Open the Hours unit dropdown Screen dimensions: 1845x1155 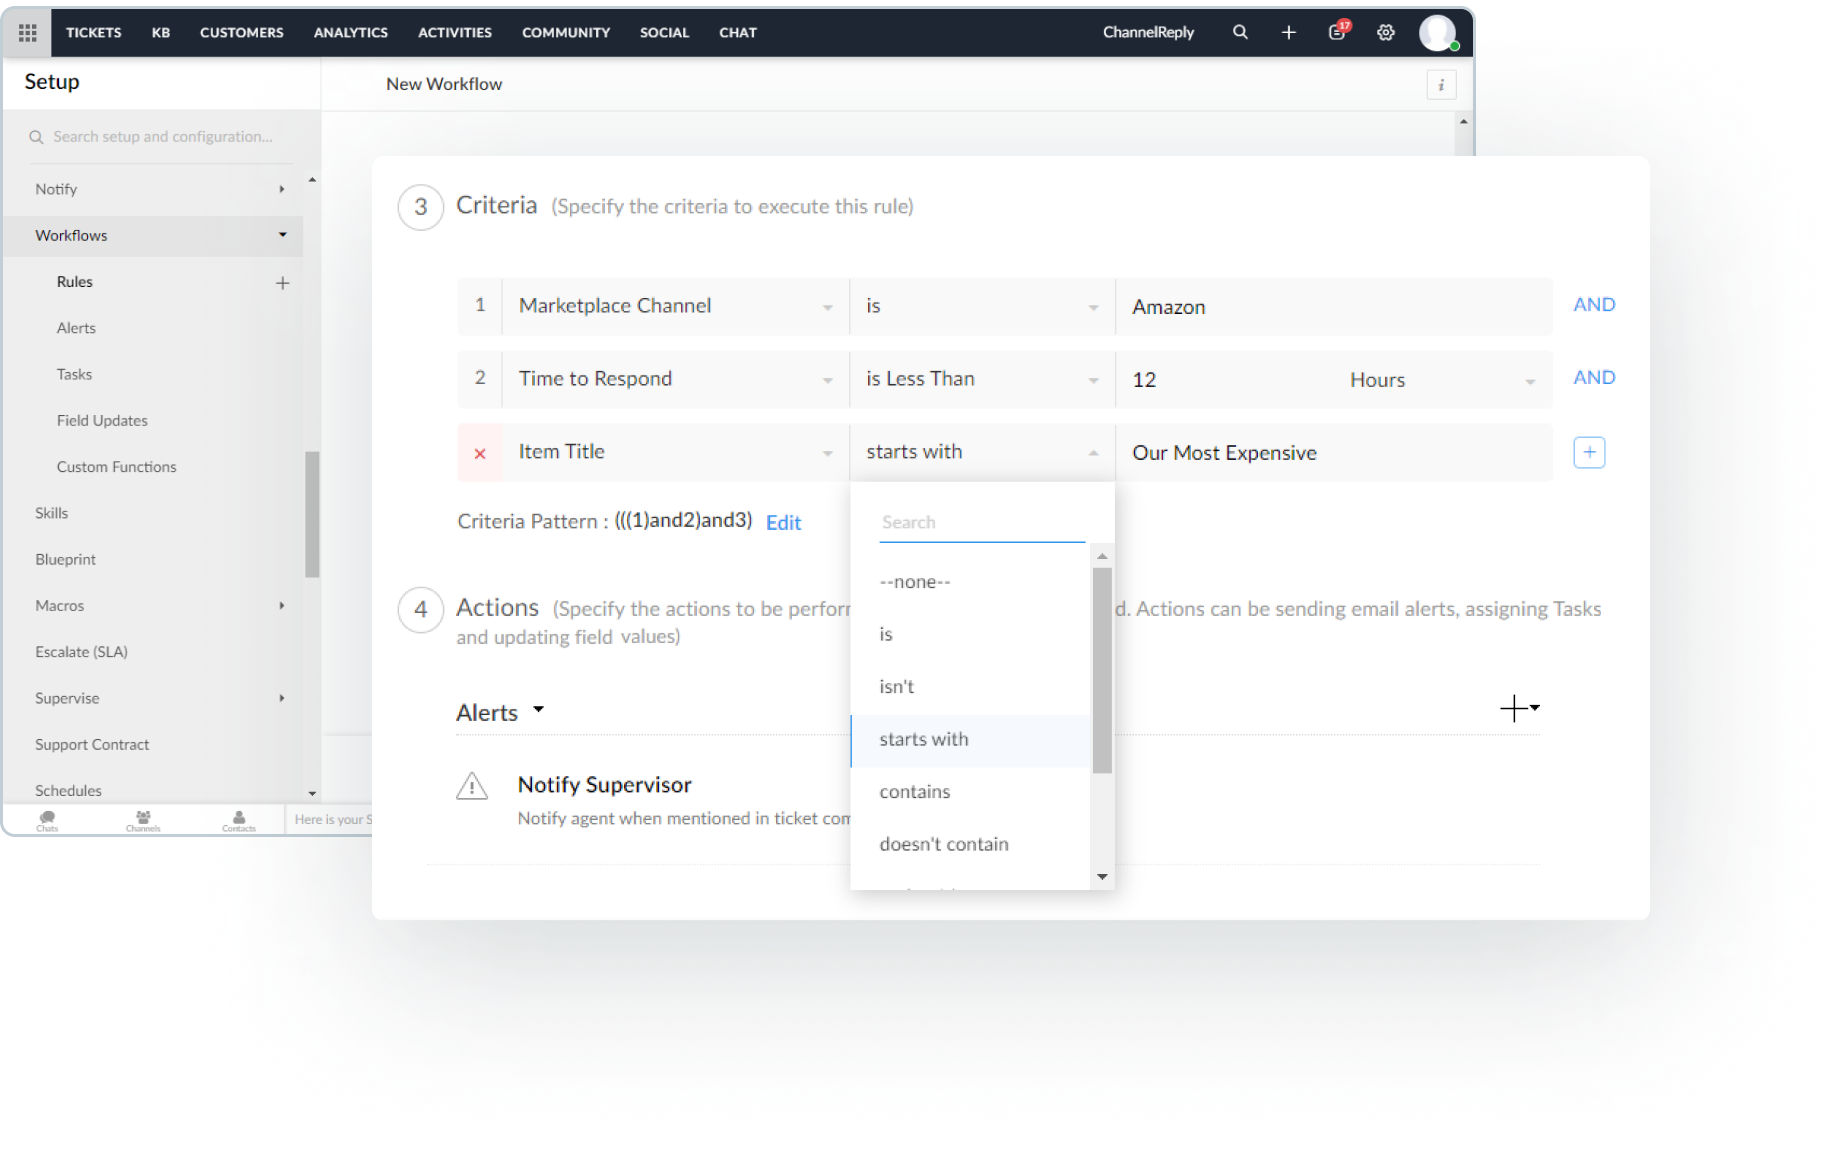tap(1442, 380)
